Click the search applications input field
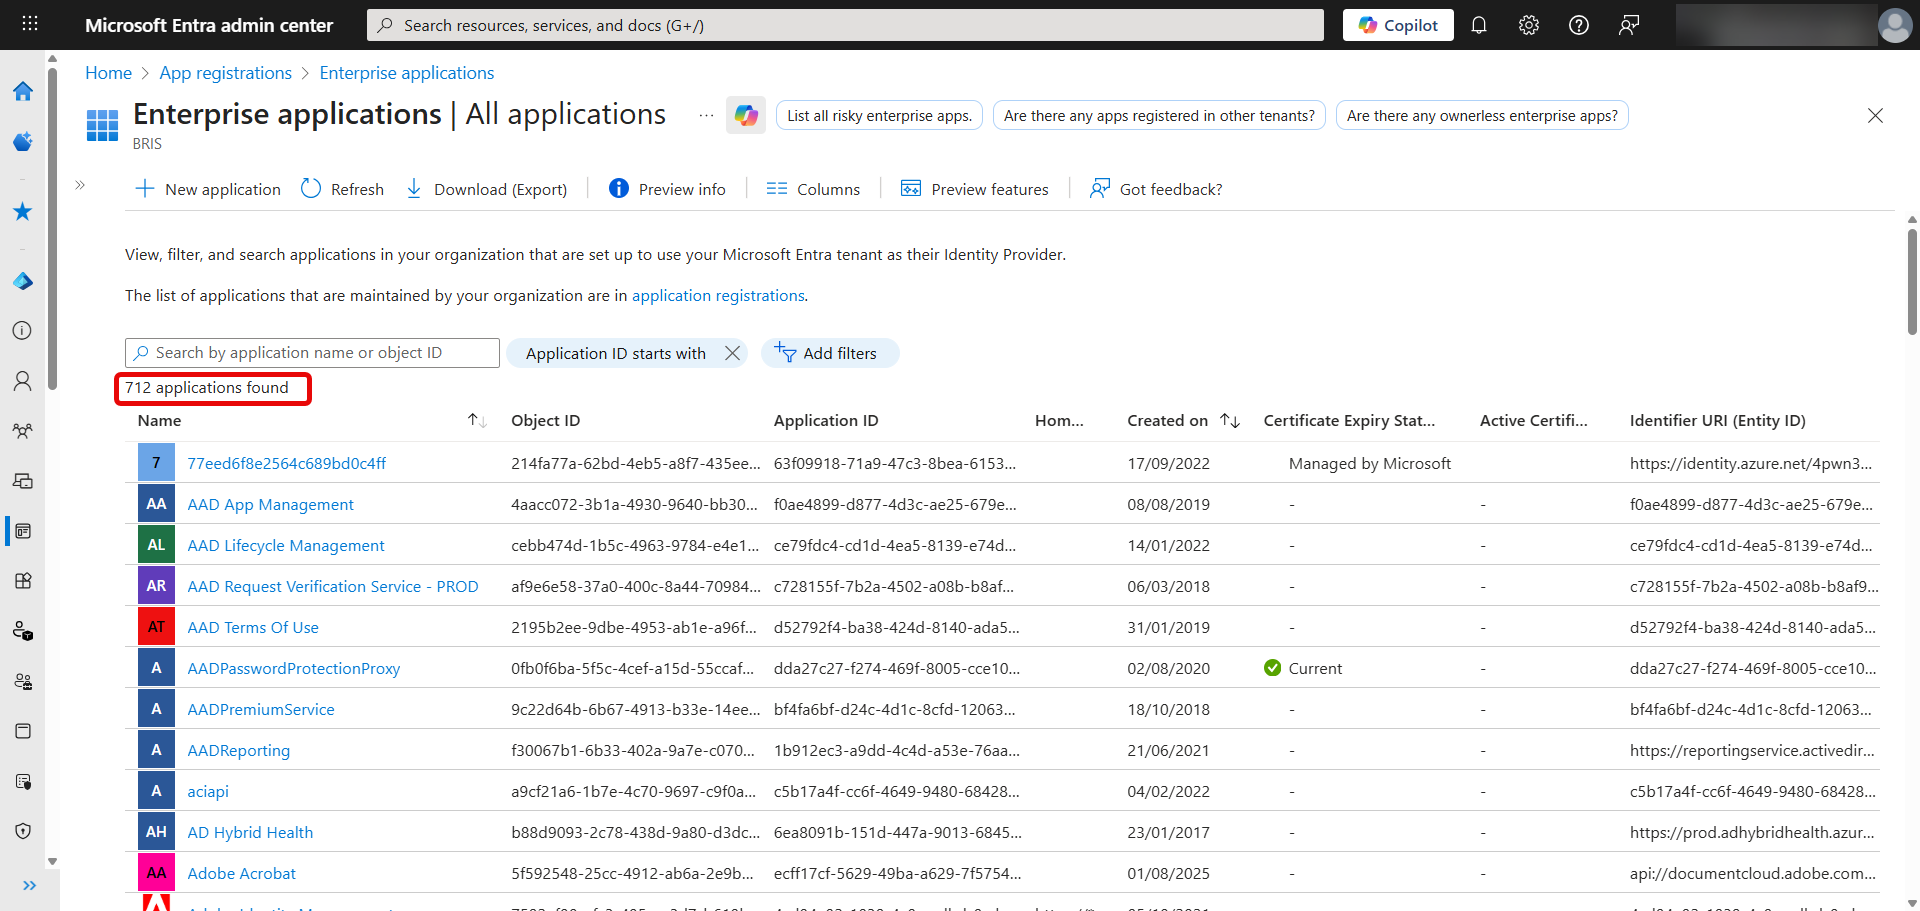This screenshot has height=911, width=1920. (311, 352)
